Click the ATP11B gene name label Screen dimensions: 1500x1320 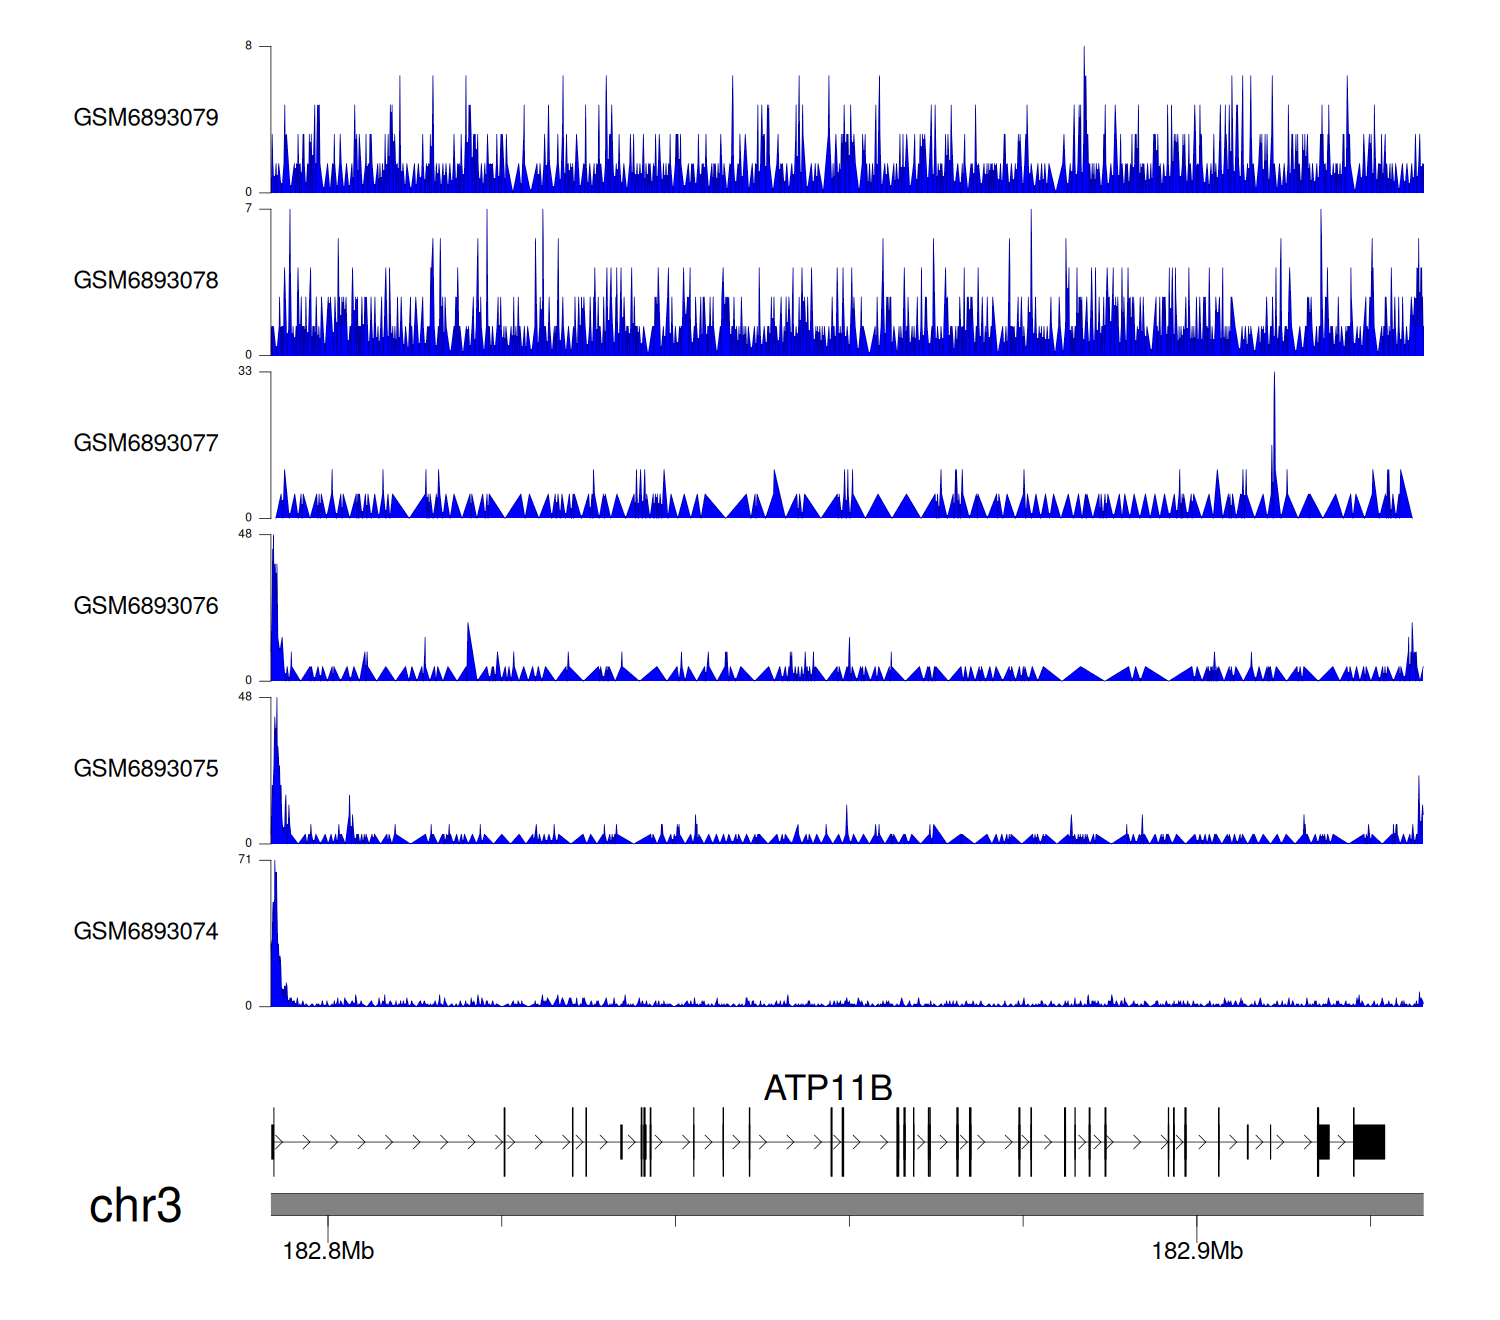click(828, 1088)
